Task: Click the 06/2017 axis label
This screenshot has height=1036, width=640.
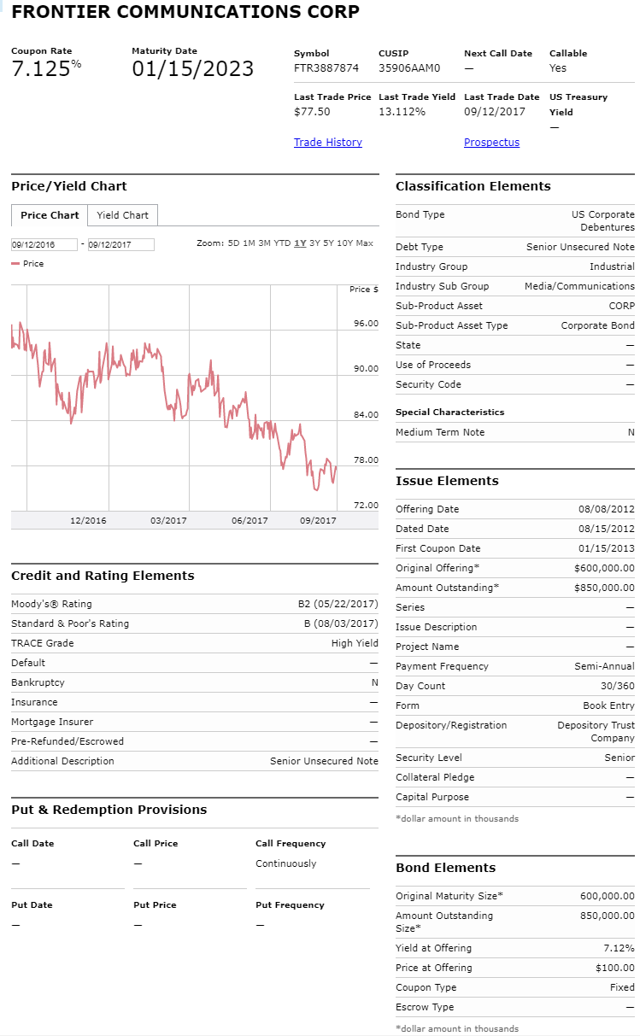Action: pos(250,521)
